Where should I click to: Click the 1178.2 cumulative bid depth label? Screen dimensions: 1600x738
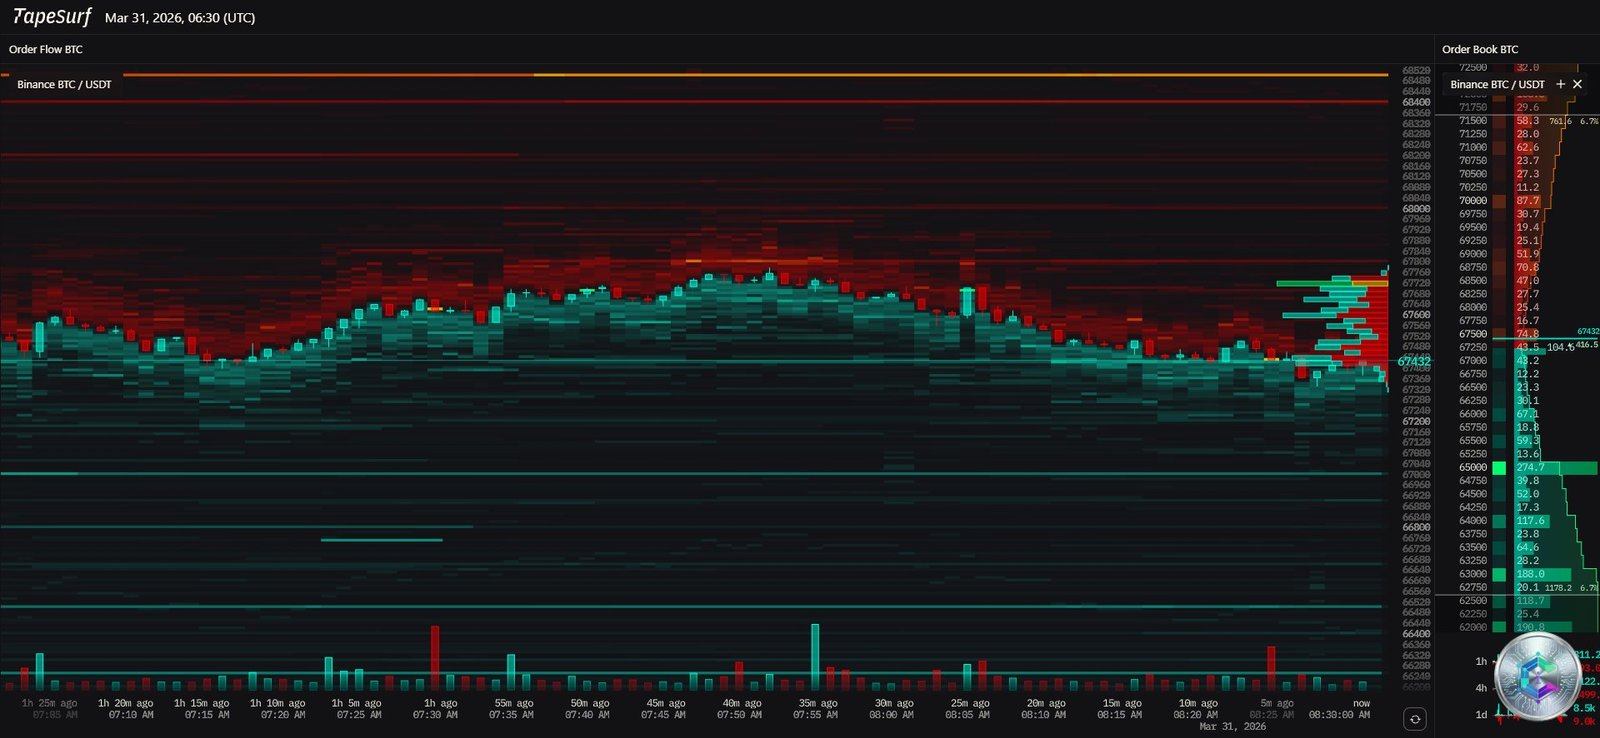click(x=1558, y=588)
